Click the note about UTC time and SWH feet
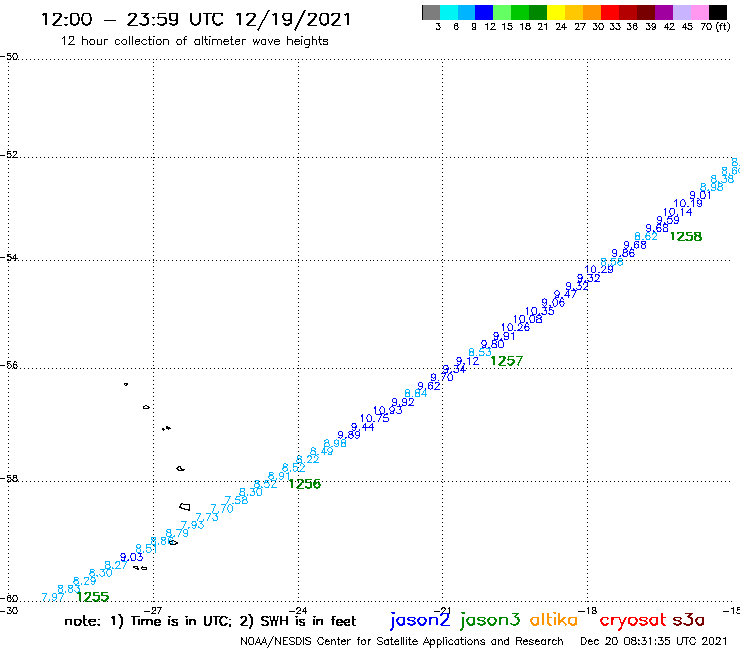Viewport: 740px width, 650px height. click(x=210, y=621)
